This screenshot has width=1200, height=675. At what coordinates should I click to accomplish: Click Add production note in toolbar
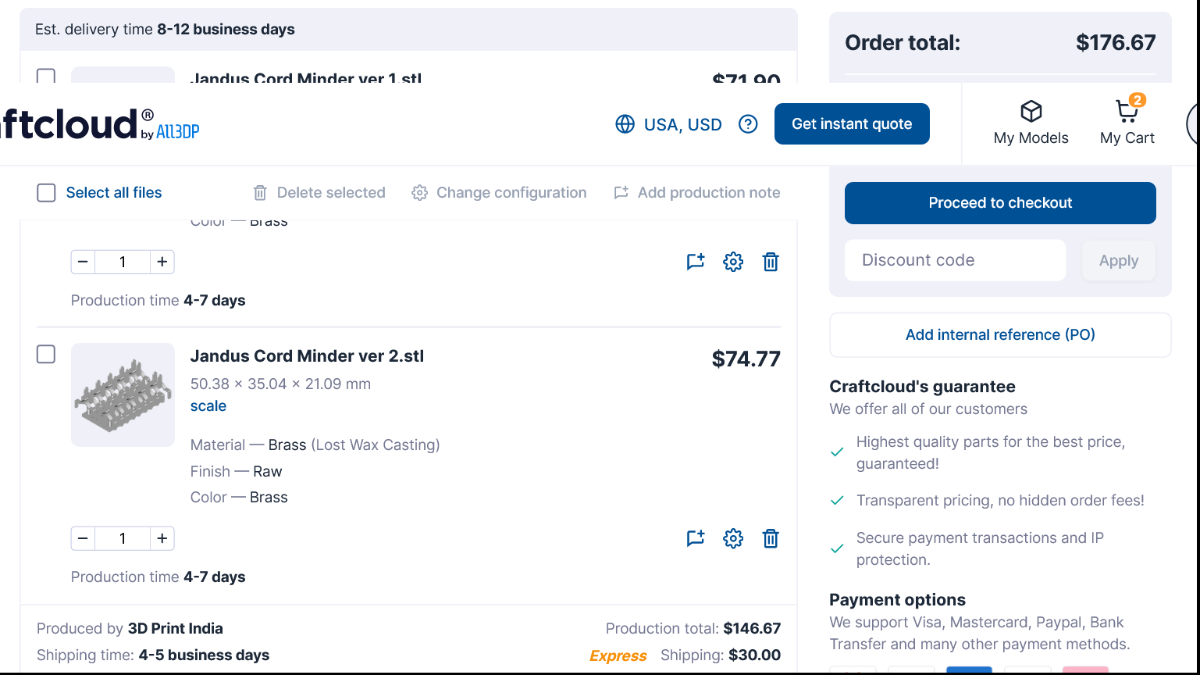point(696,193)
